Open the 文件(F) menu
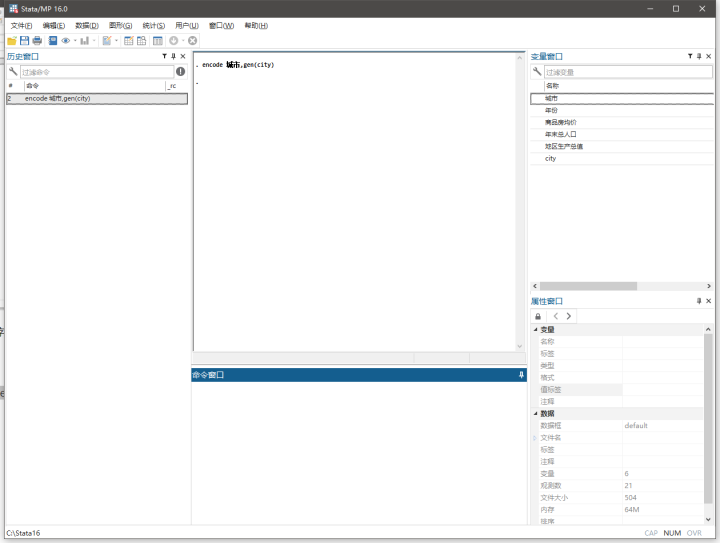 tap(21, 26)
